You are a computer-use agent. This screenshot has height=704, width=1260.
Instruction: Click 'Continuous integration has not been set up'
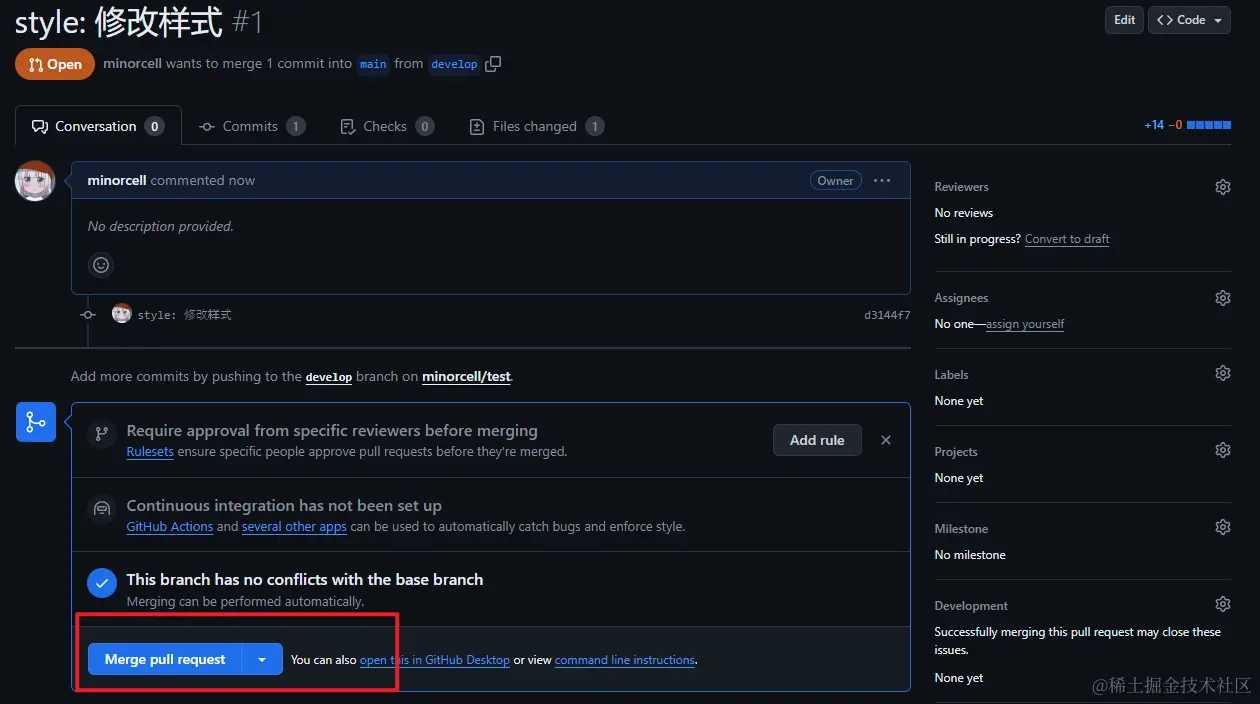[x=284, y=506]
